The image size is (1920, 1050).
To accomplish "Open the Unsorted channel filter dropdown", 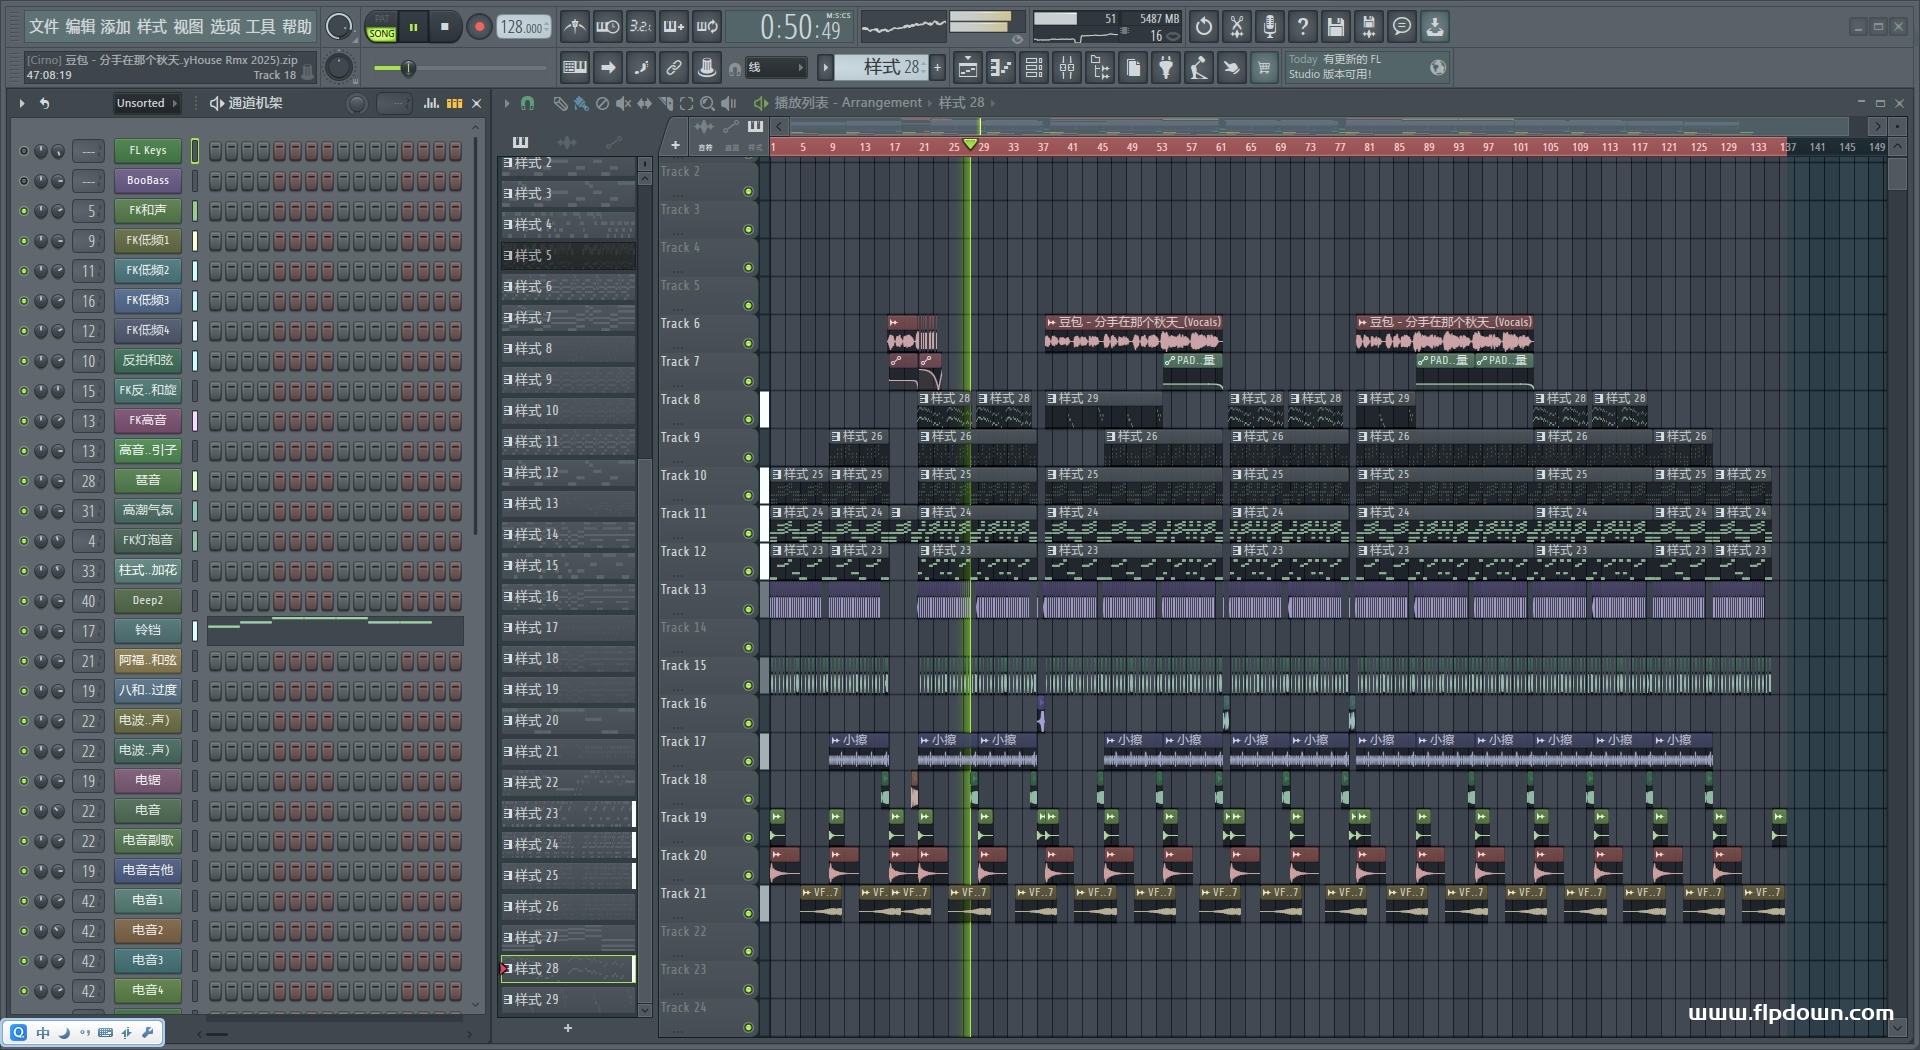I will [146, 103].
